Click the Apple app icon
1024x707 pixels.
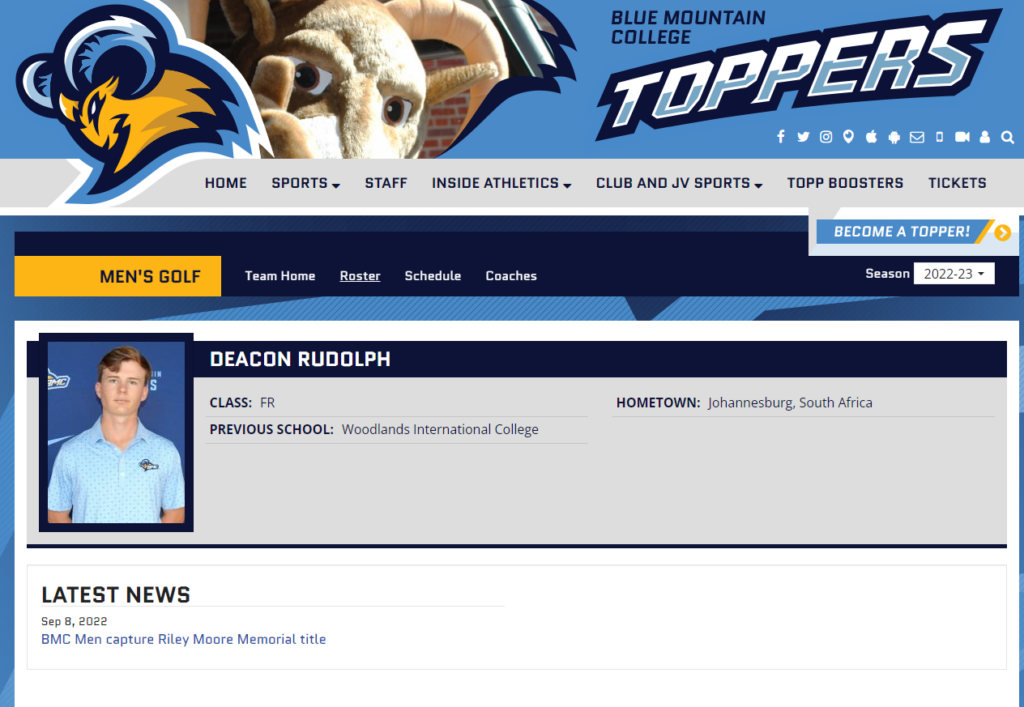coord(871,137)
